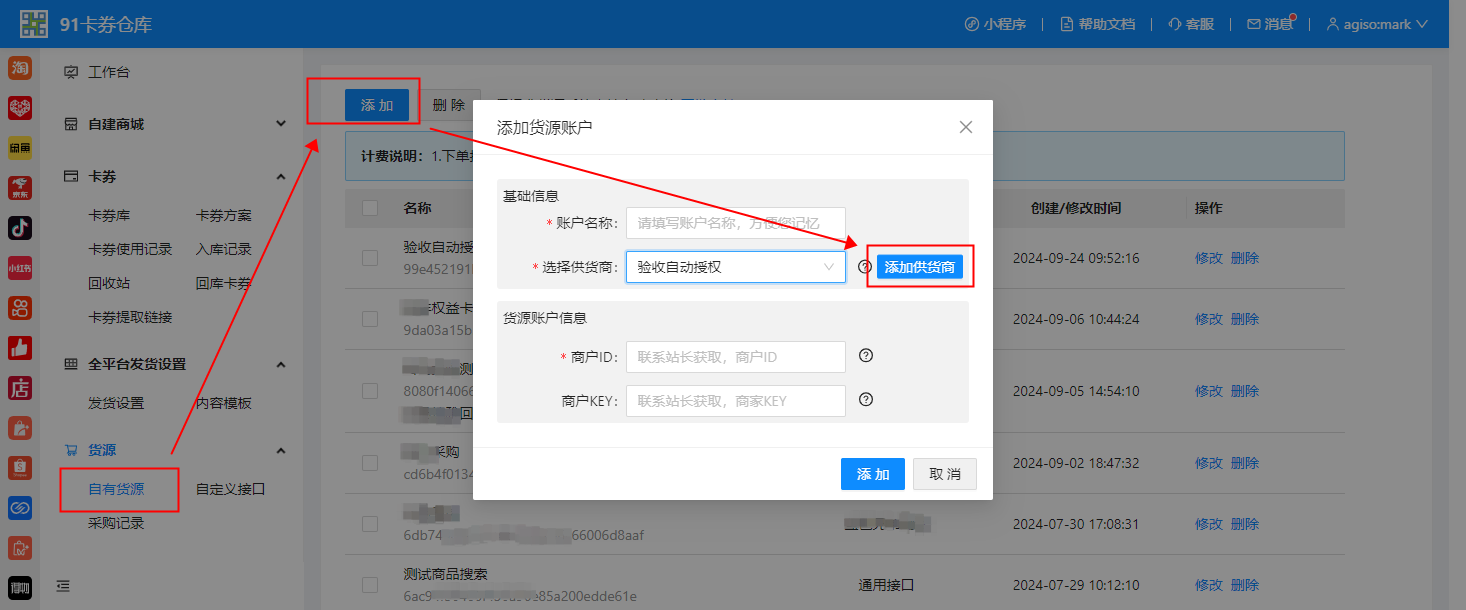Collapse the sidebar using the bottom menu icon
This screenshot has width=1466, height=610.
(x=63, y=586)
